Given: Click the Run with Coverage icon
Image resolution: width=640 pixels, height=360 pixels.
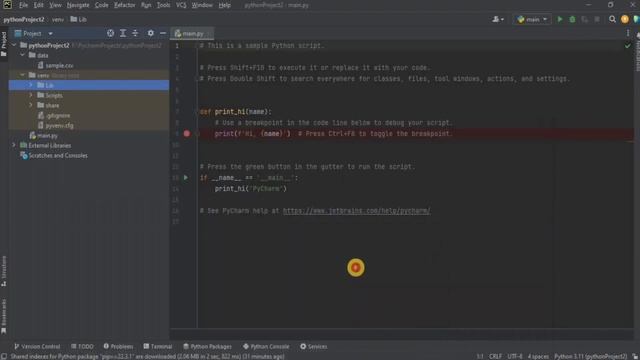Looking at the screenshot, I should coord(584,19).
